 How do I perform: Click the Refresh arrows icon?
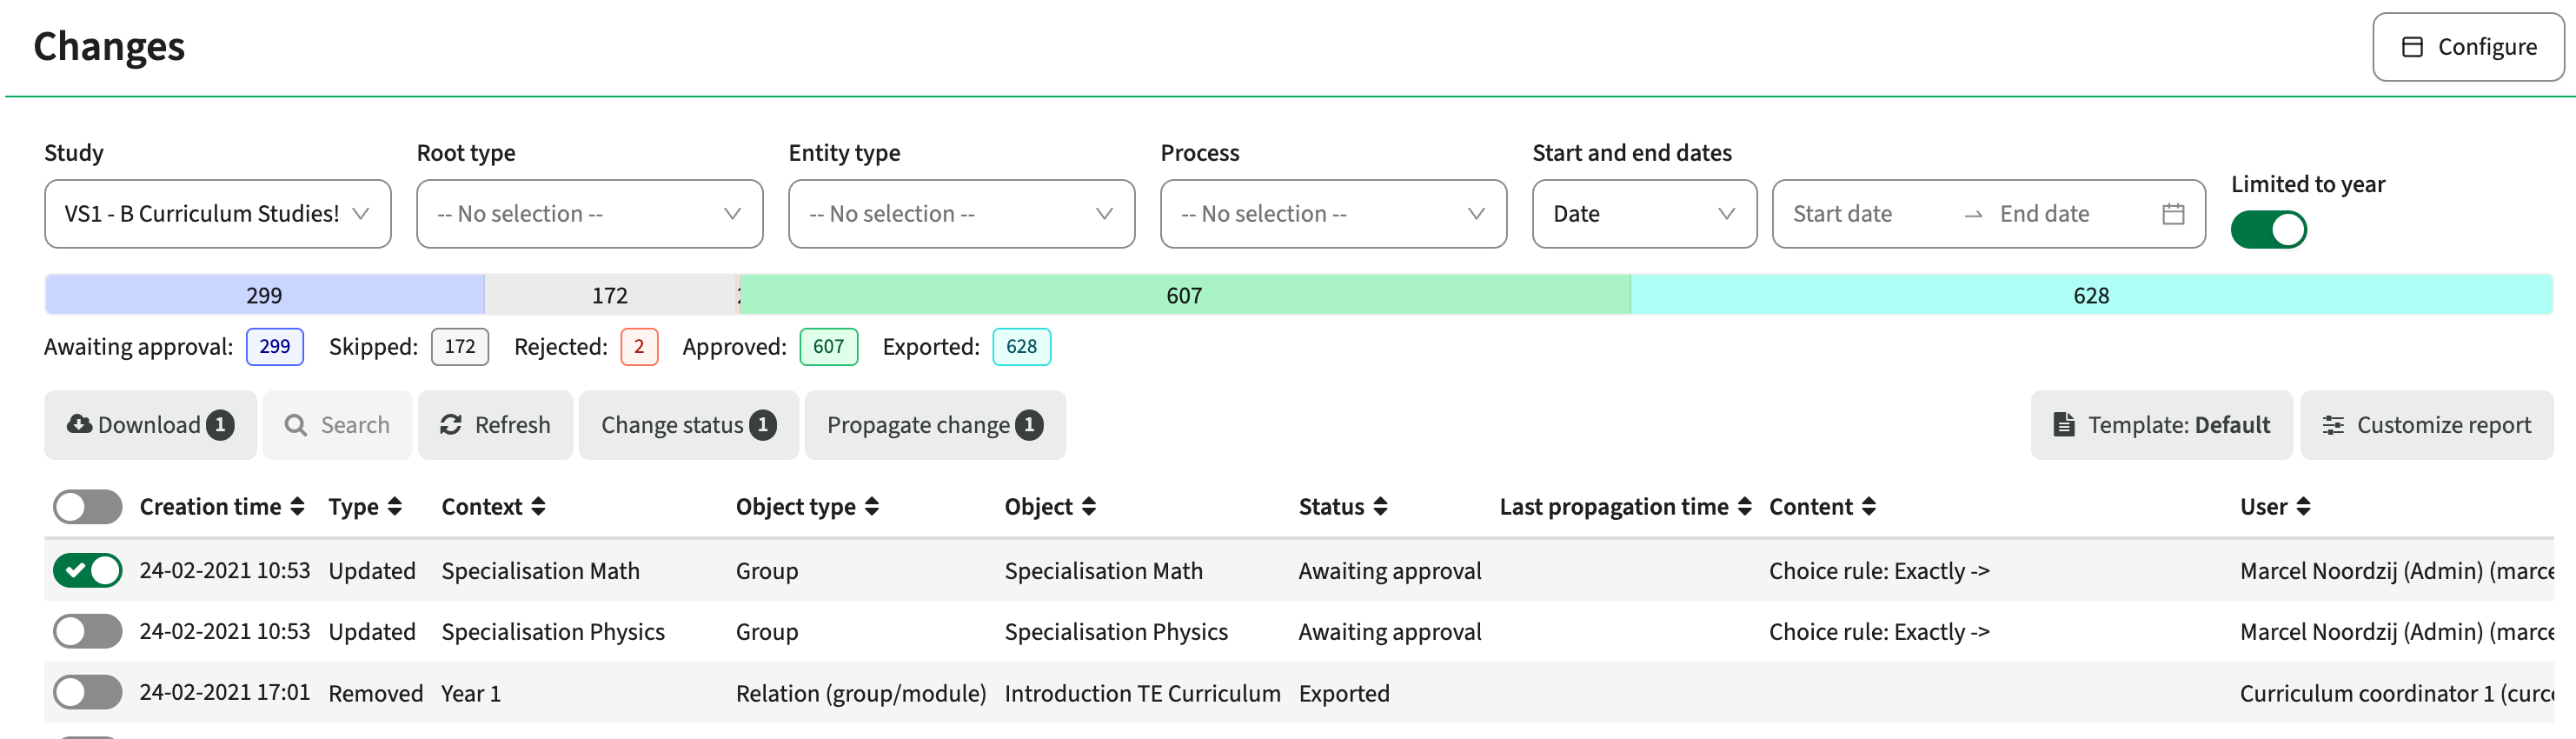451,425
